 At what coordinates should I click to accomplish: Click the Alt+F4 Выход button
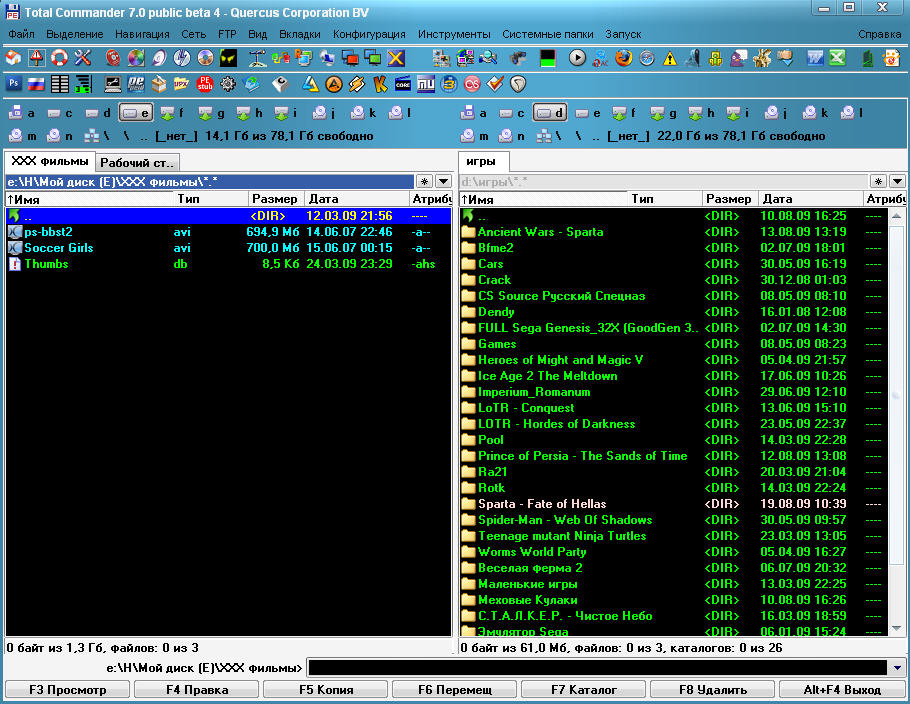pos(842,689)
